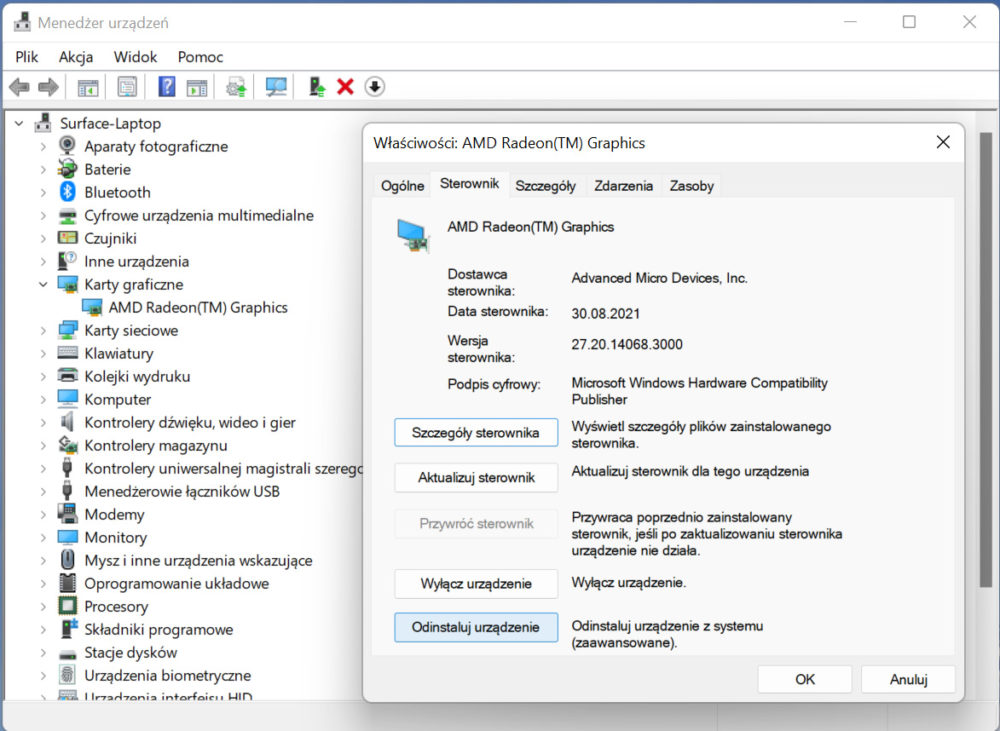Click the Microsoft Windows Hardware Compatibility Publisher text
The height and width of the screenshot is (731, 1000).
[700, 391]
